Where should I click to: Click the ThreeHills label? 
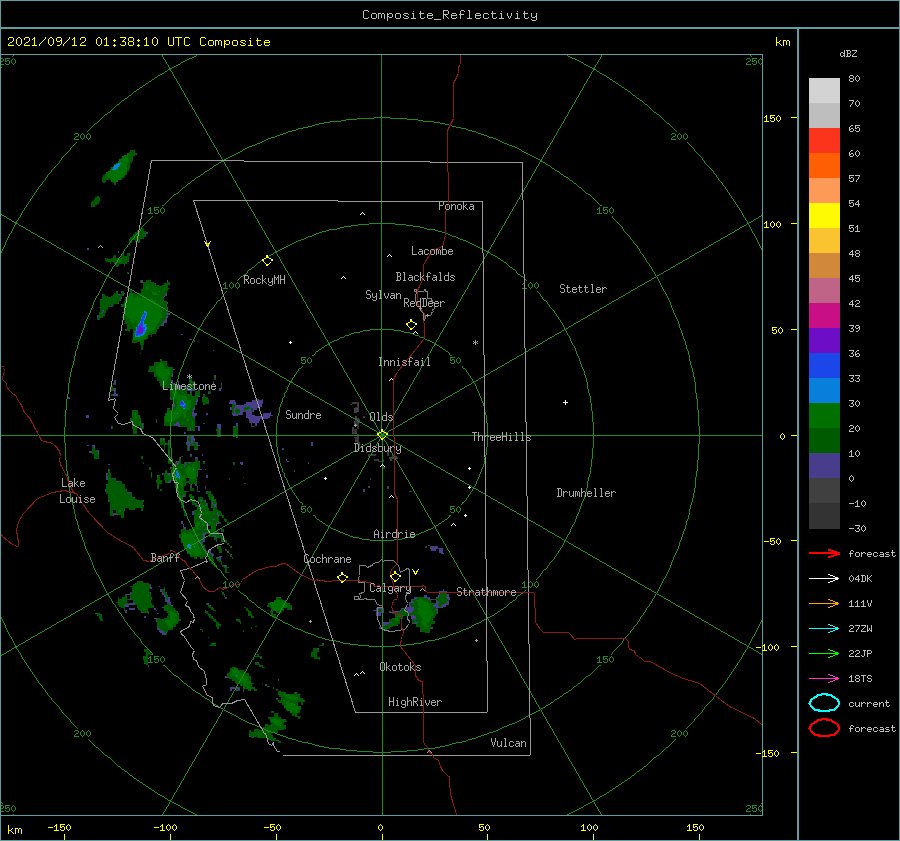click(501, 437)
